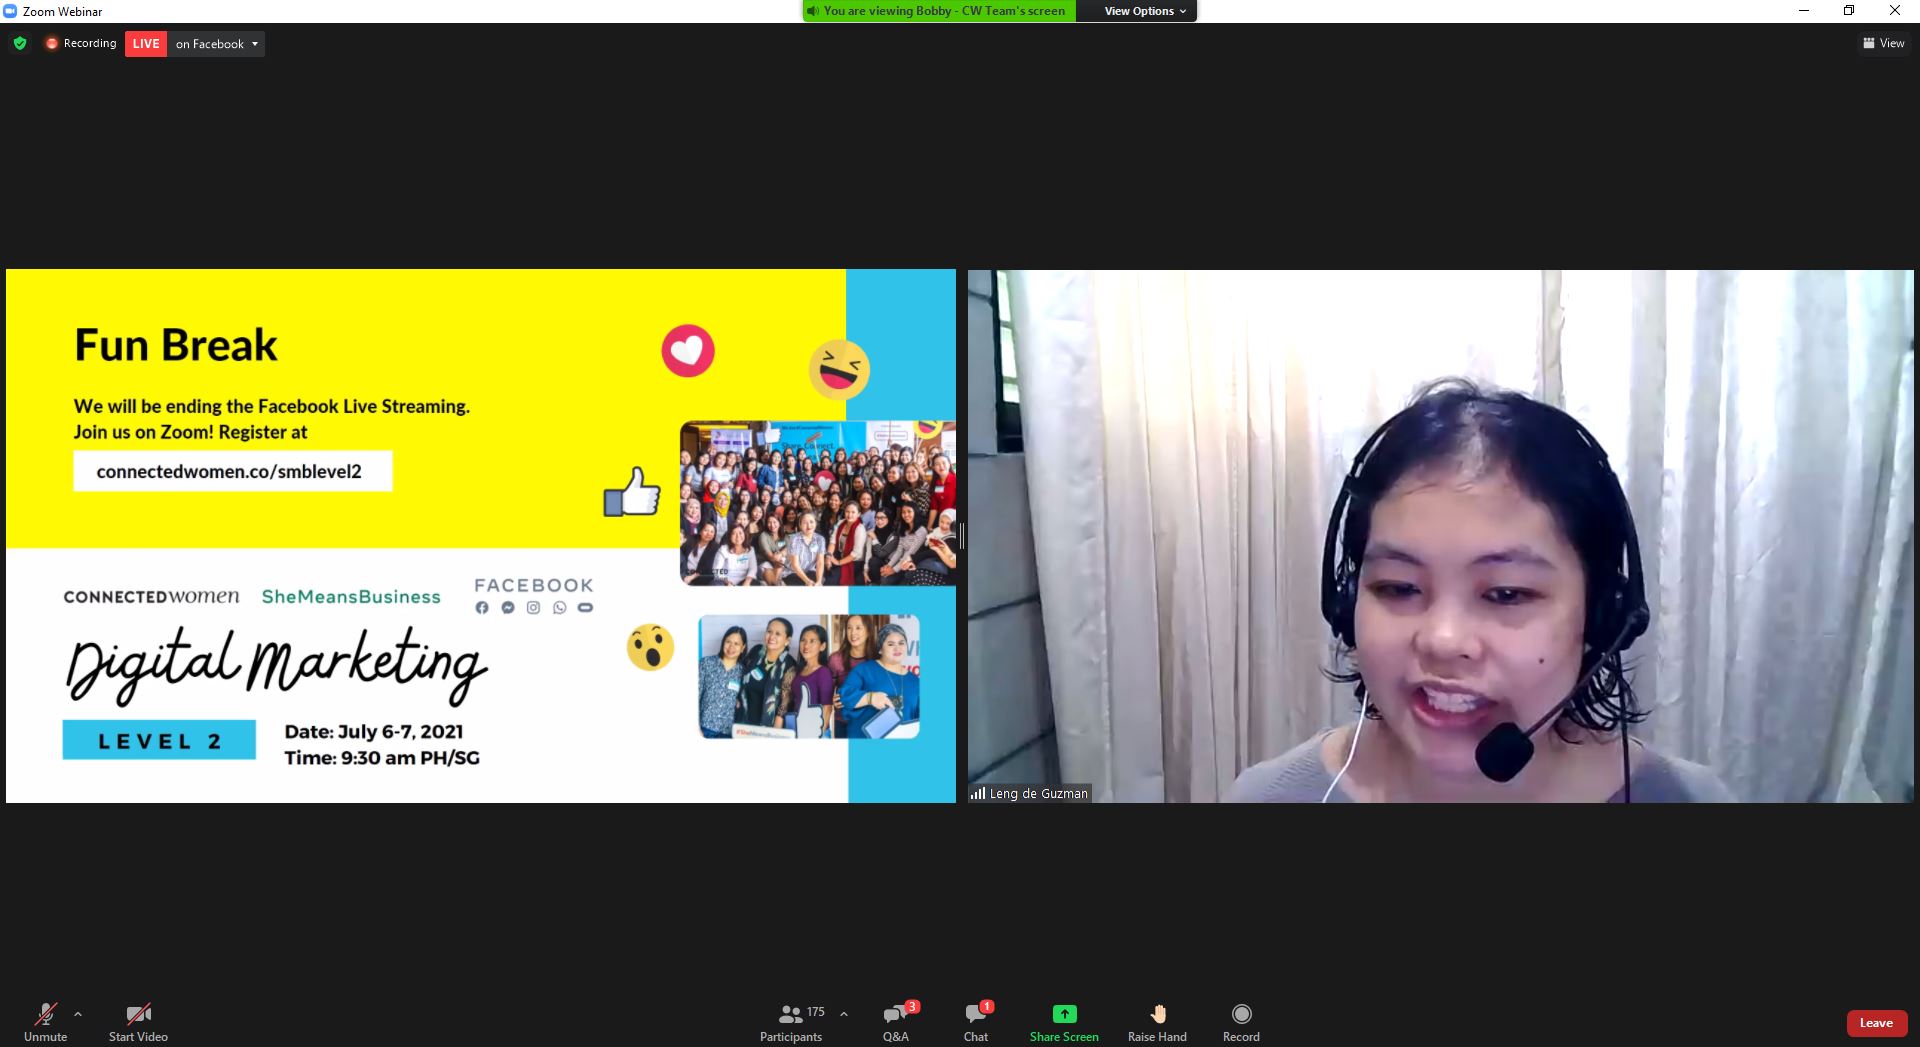1920x1047 pixels.
Task: Click the Facebook app icon under FACEBOOK
Action: 482,607
